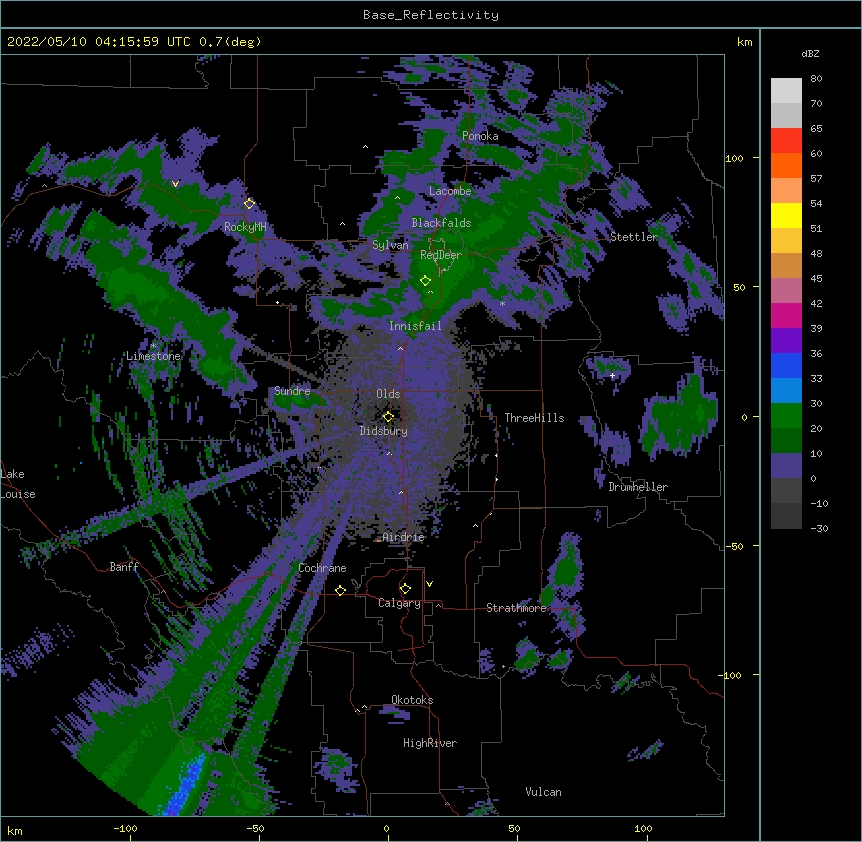The height and width of the screenshot is (842, 862).
Task: Click the RockyMH label
Action: tap(245, 227)
